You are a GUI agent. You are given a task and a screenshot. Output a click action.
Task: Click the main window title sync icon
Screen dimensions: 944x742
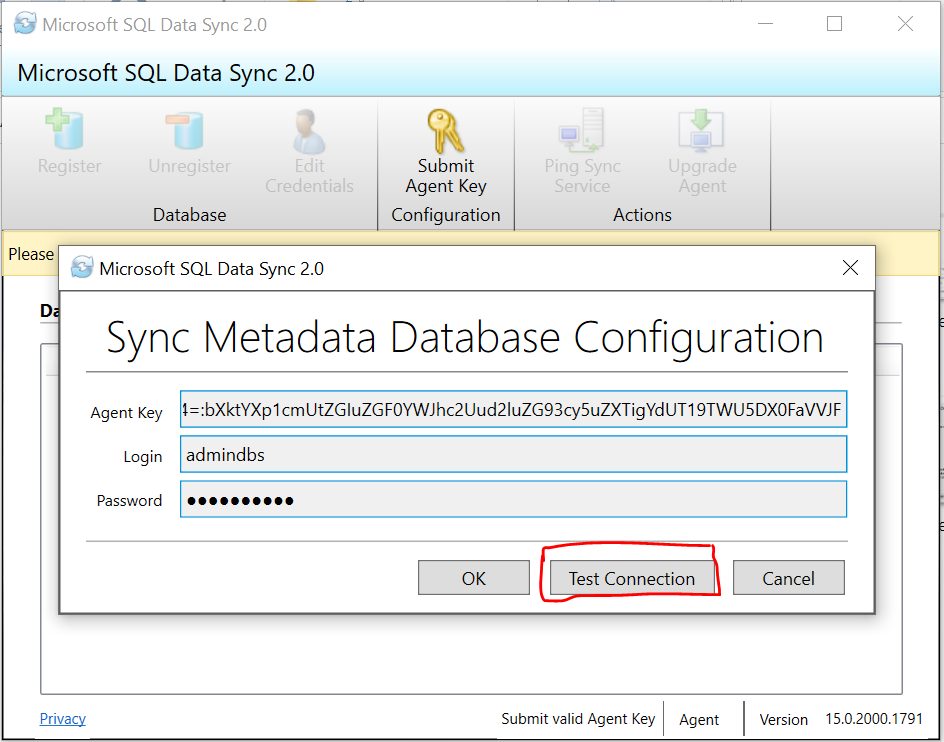pos(24,24)
